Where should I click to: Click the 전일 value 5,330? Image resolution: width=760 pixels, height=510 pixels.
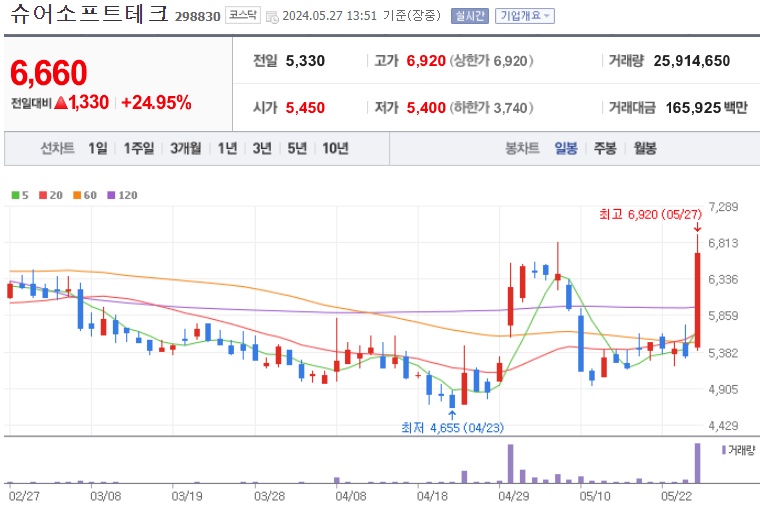[x=305, y=61]
